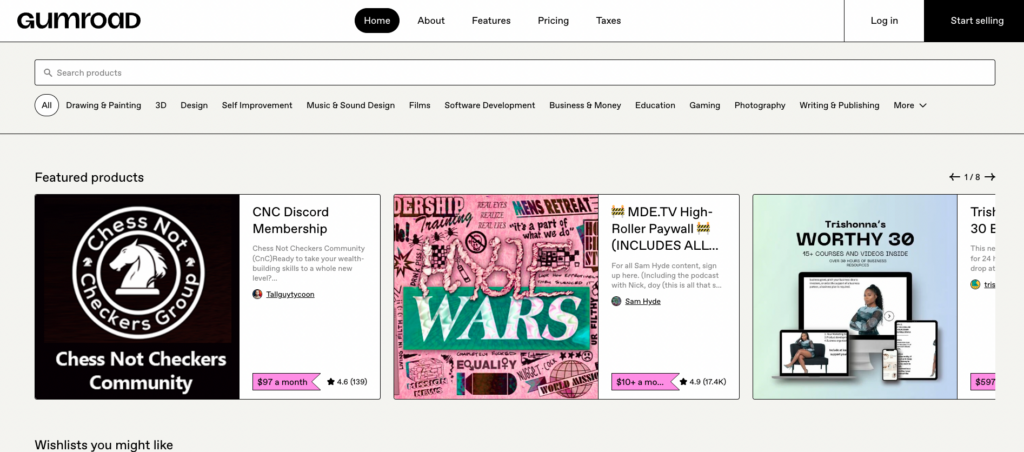This screenshot has width=1024, height=452.
Task: Filter by Education category
Action: pyautogui.click(x=655, y=105)
